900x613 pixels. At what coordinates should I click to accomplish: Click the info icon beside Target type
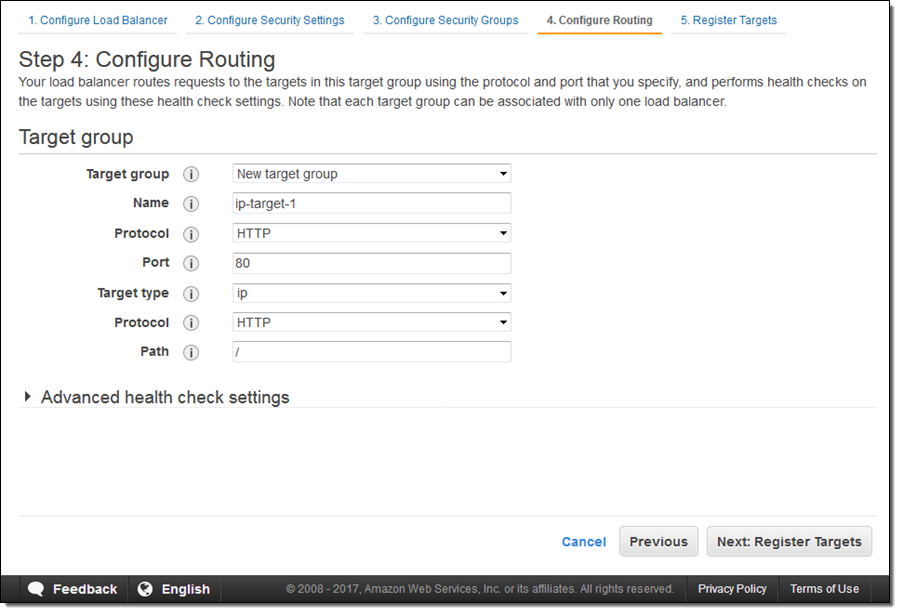[191, 294]
